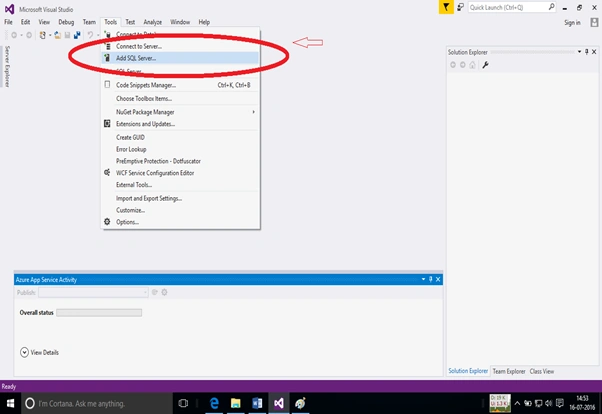Screen dimensions: 602x414
Task: Open the Publish combo box
Action: point(93,293)
